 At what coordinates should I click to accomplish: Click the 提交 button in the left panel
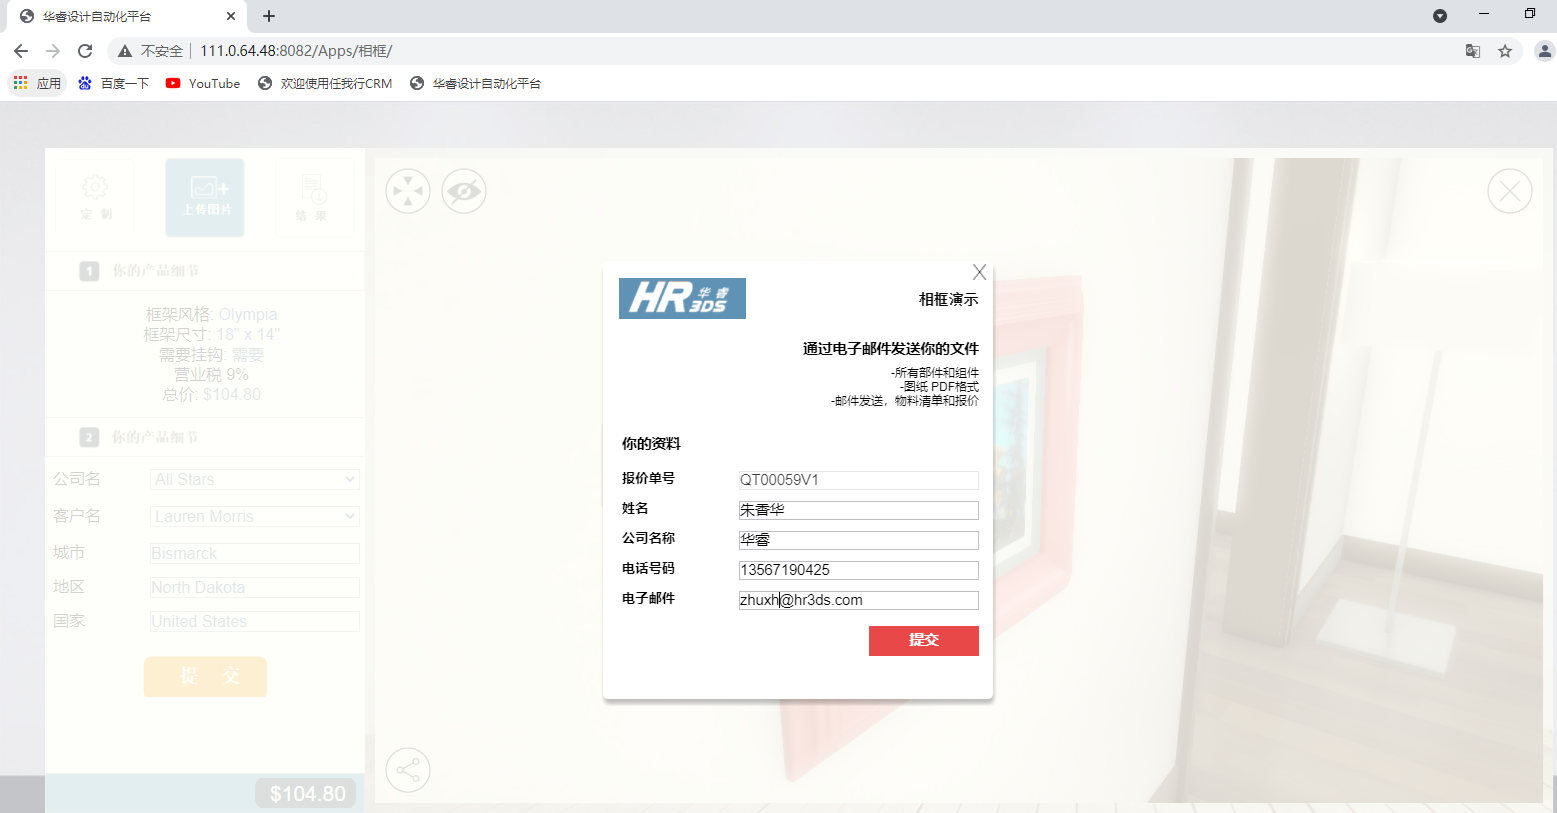204,677
